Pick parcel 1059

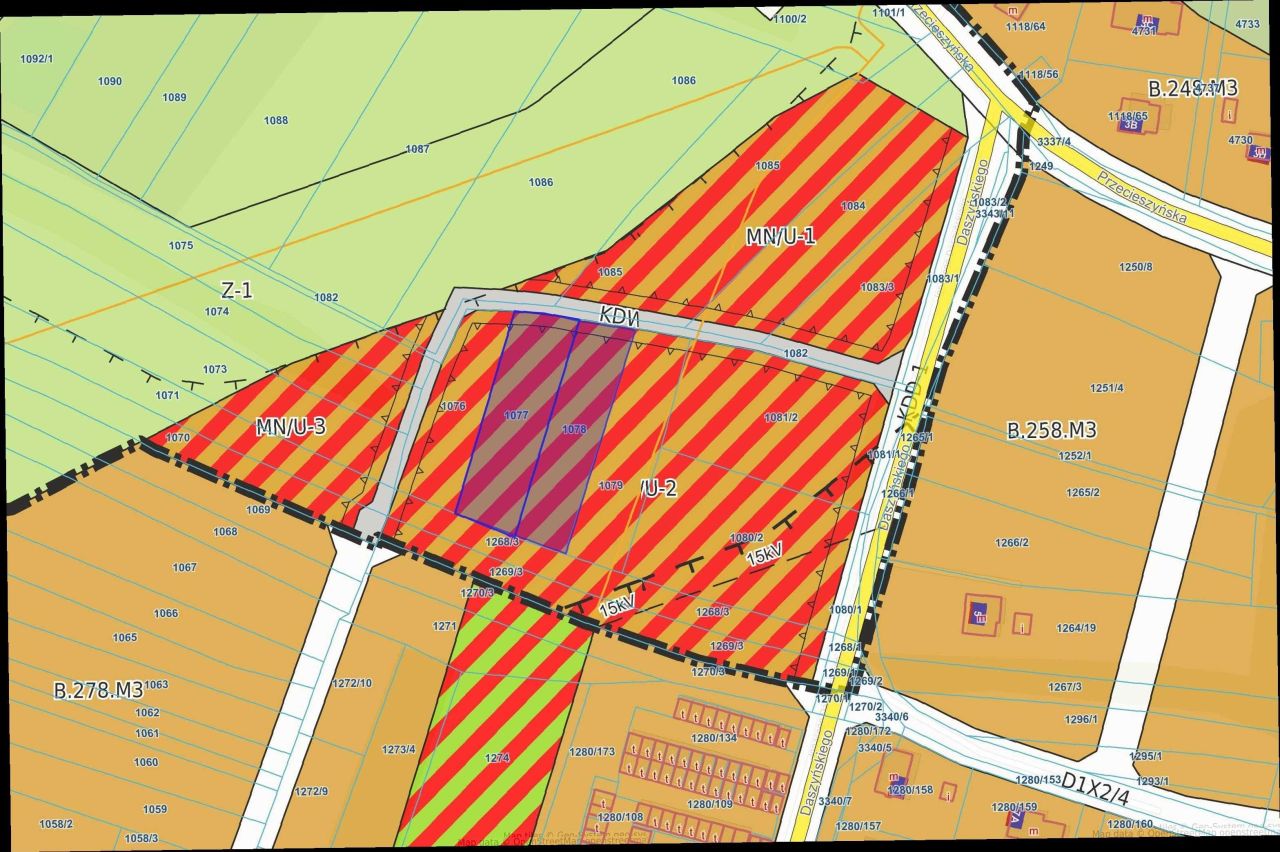pyautogui.click(x=155, y=809)
